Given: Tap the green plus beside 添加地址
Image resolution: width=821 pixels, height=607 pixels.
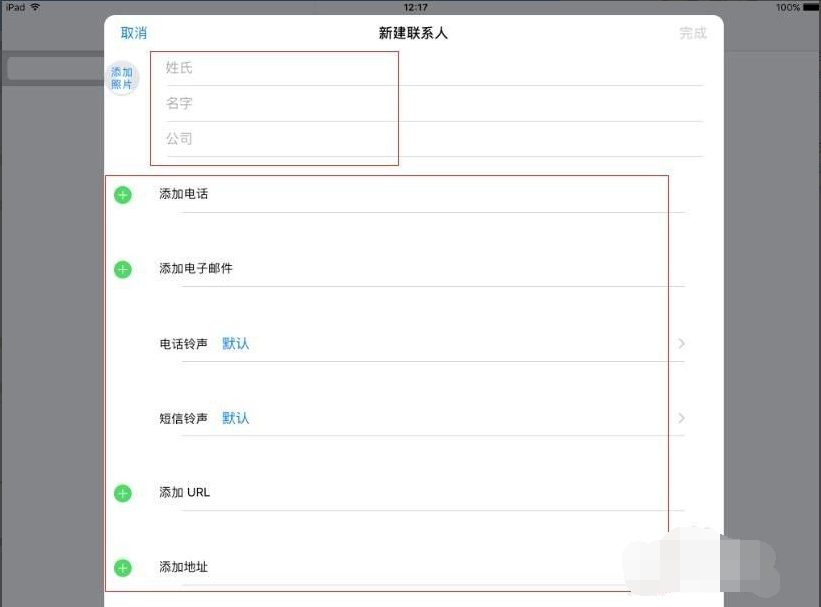Looking at the screenshot, I should [122, 567].
